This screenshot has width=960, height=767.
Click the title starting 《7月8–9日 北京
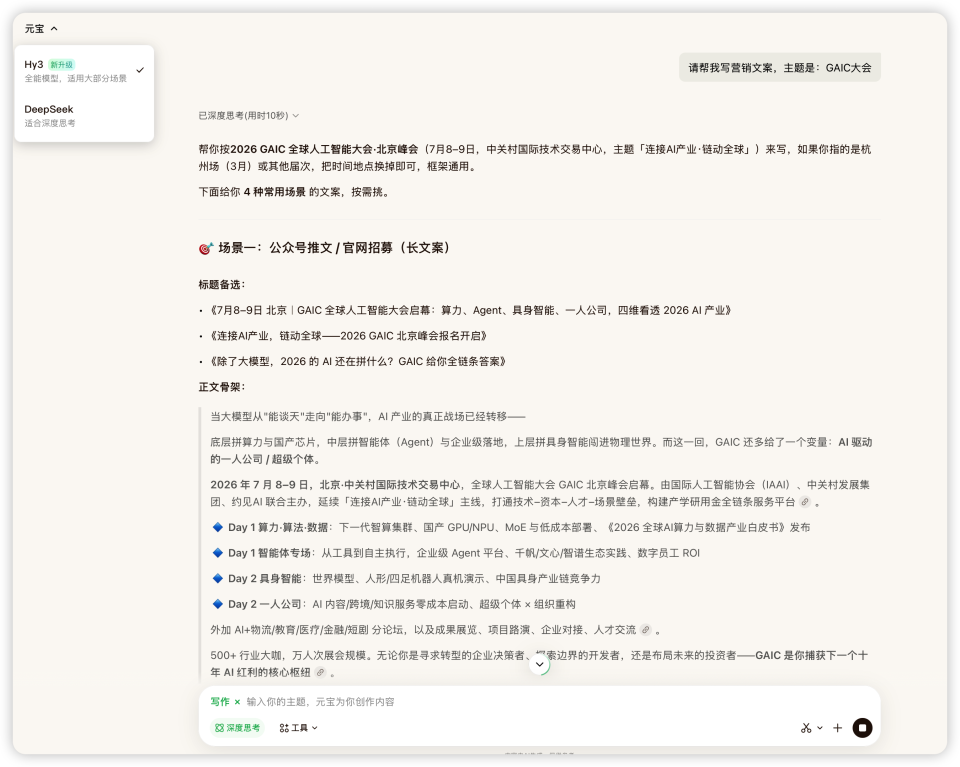(470, 310)
